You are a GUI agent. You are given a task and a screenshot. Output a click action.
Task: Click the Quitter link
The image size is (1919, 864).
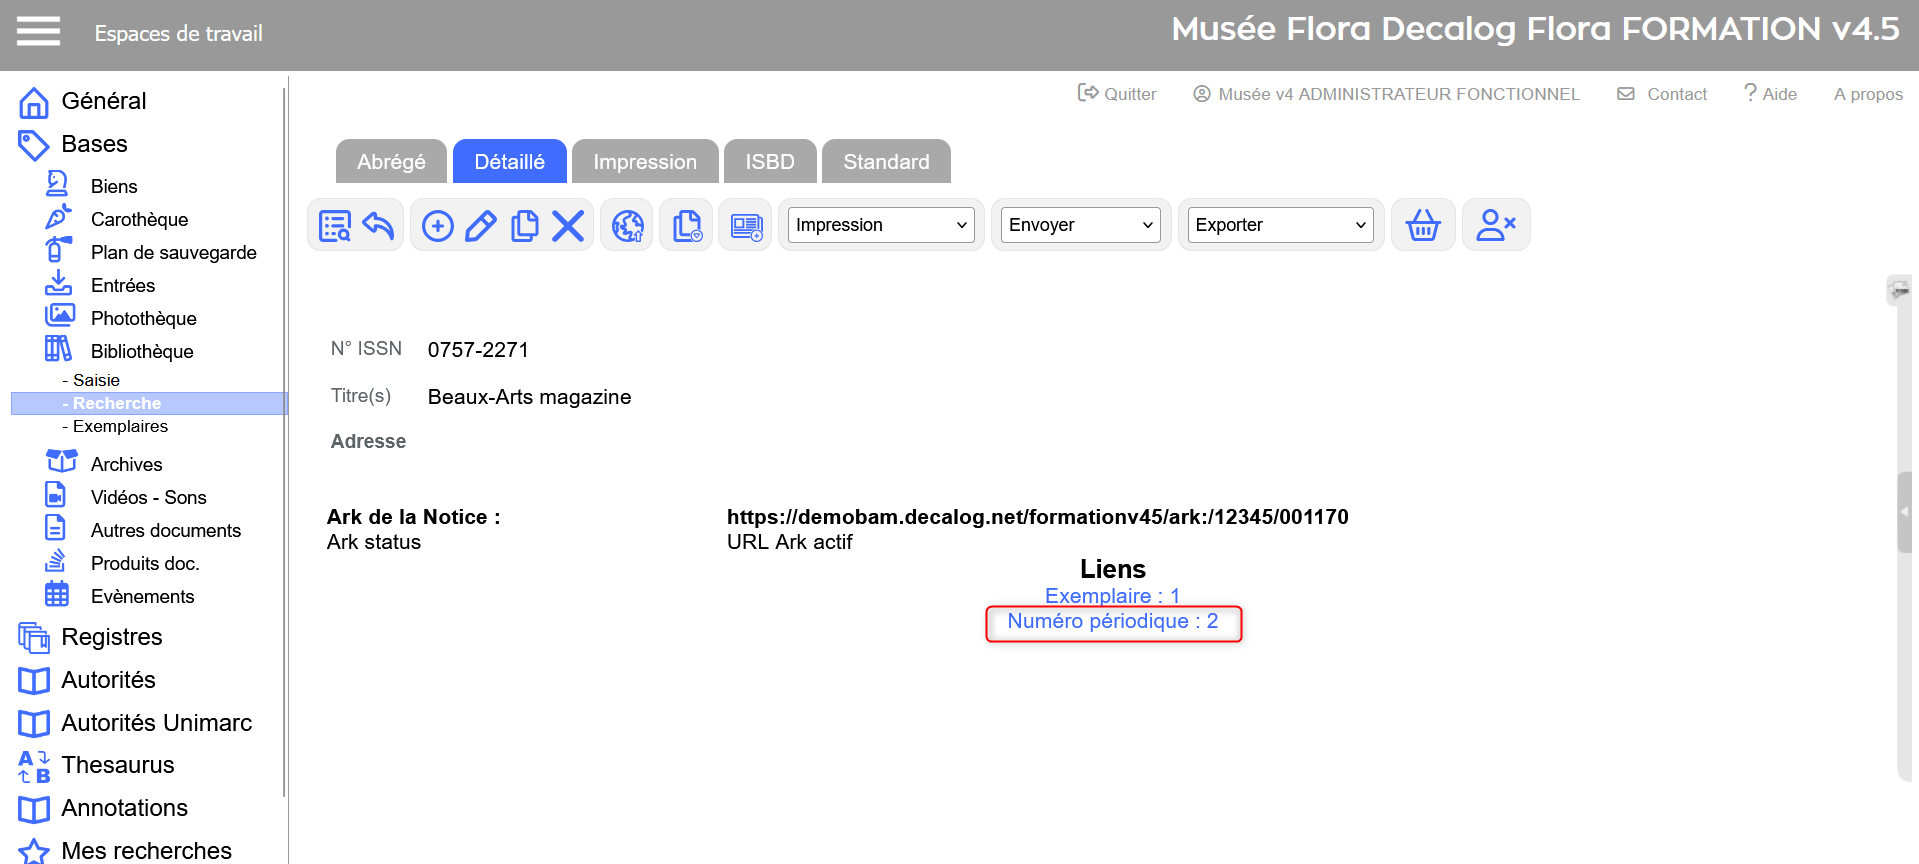pos(1118,94)
